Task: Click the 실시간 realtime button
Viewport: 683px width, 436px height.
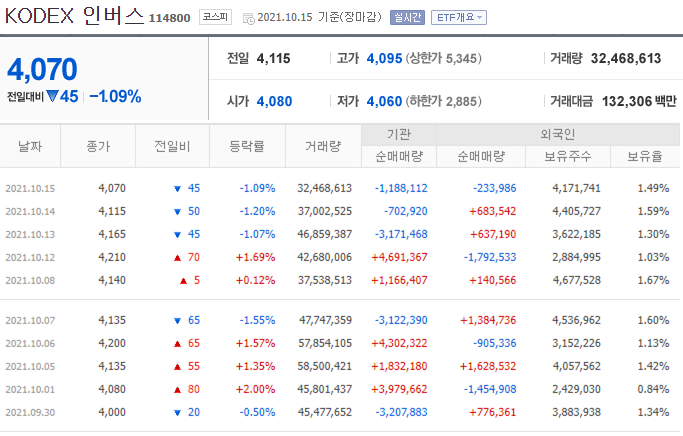Action: [x=407, y=17]
